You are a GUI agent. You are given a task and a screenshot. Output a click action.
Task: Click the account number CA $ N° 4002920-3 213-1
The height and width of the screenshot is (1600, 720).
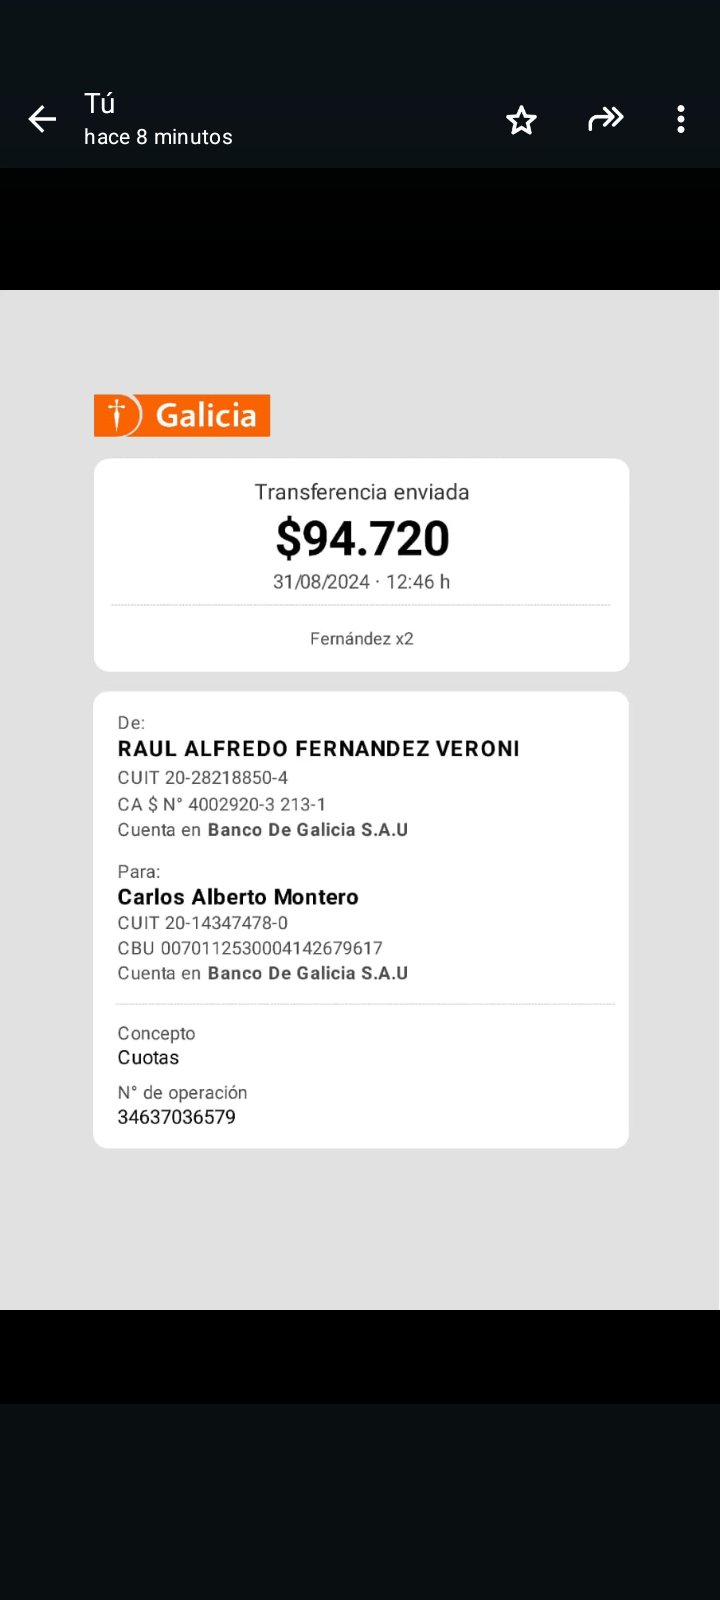click(x=222, y=804)
